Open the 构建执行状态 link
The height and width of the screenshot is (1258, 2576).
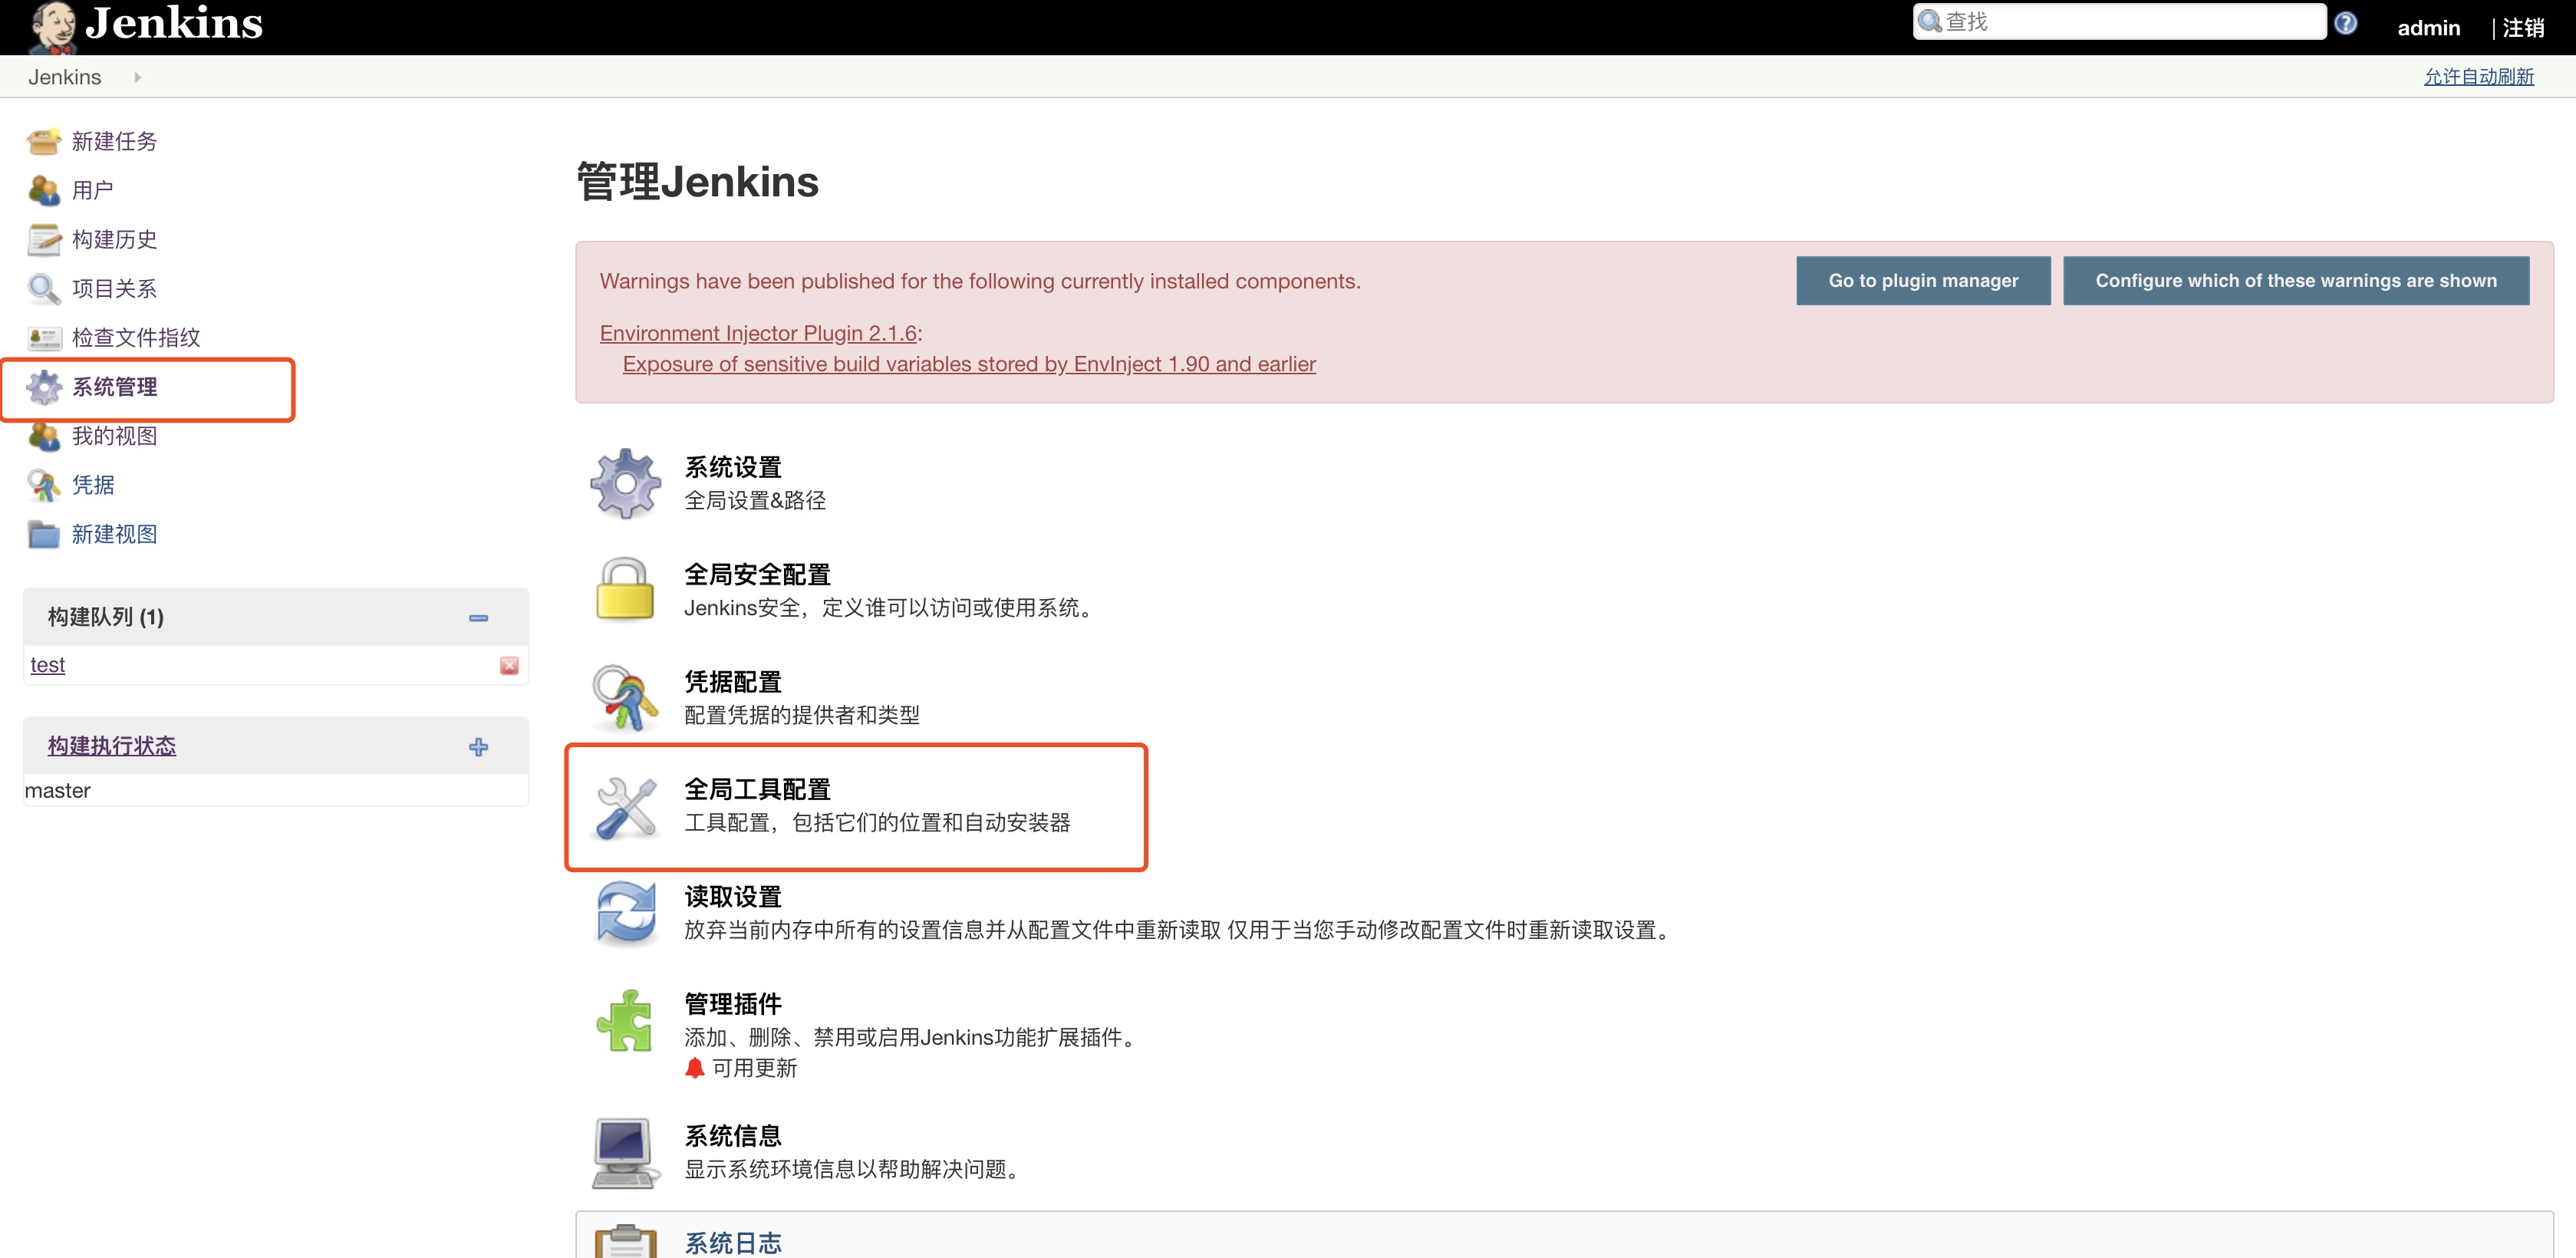(x=112, y=746)
